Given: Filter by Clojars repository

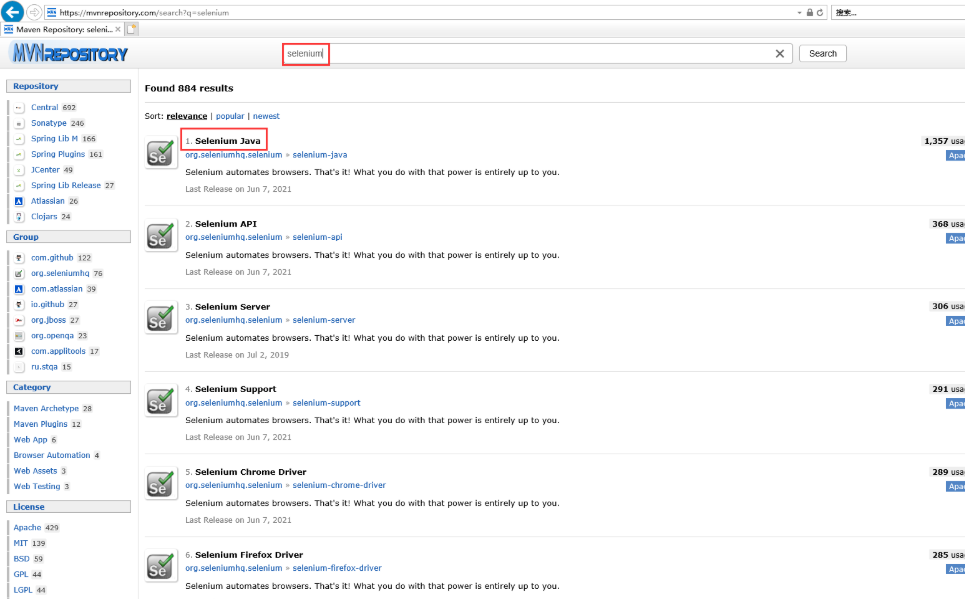Looking at the screenshot, I should tap(44, 217).
